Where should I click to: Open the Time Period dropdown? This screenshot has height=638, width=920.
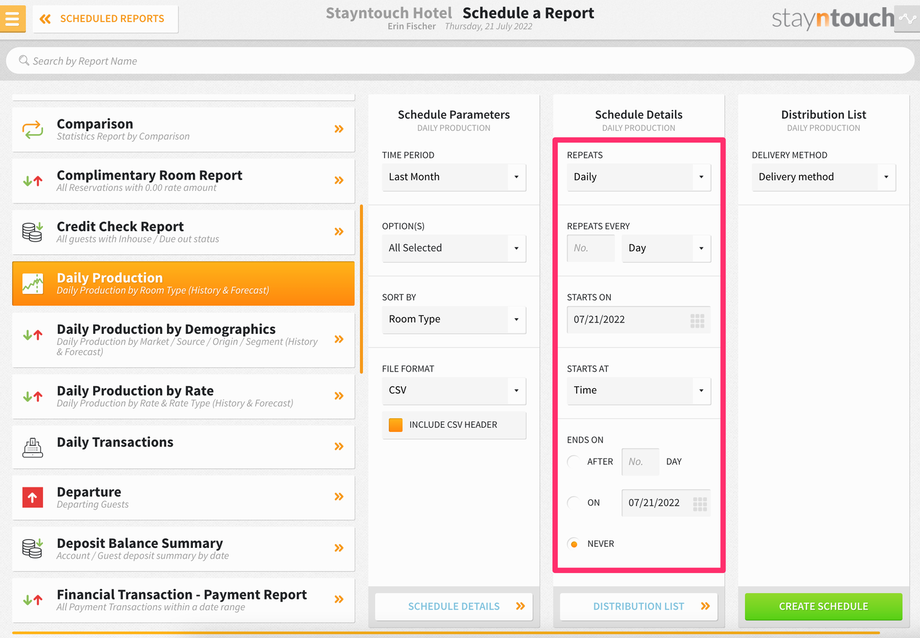[x=454, y=177]
